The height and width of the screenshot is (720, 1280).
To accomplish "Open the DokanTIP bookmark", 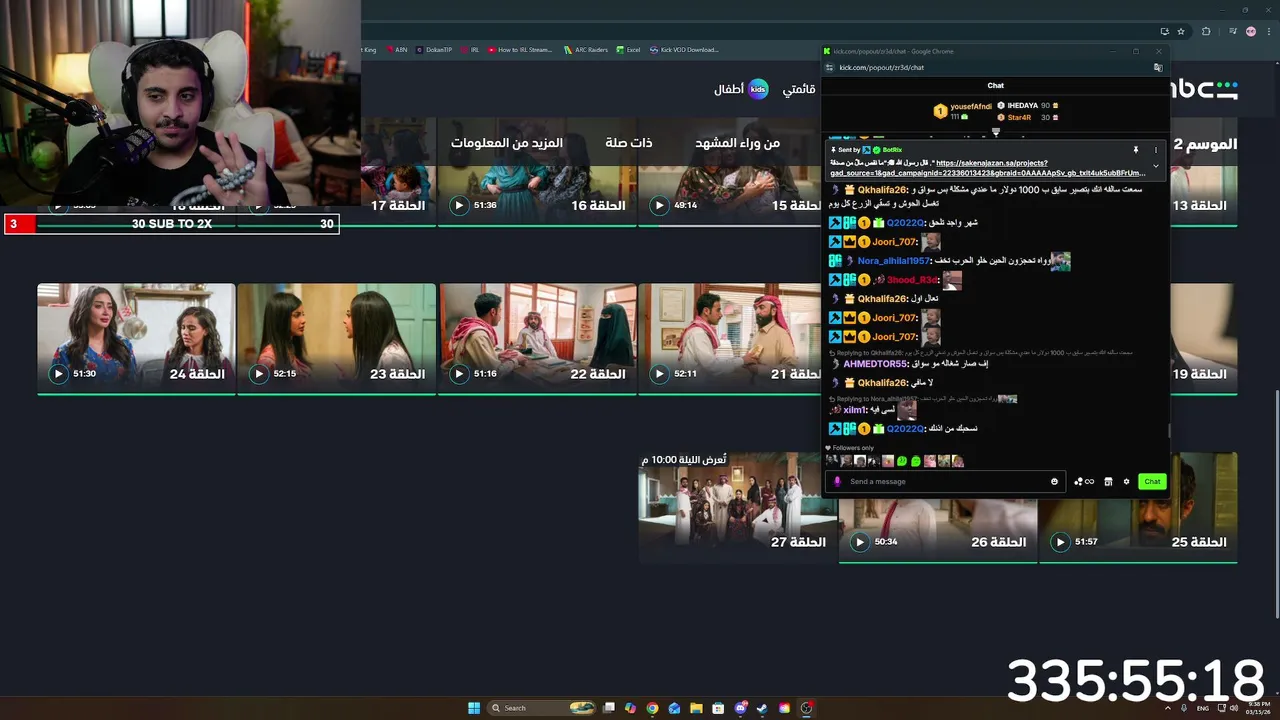I will pos(434,49).
